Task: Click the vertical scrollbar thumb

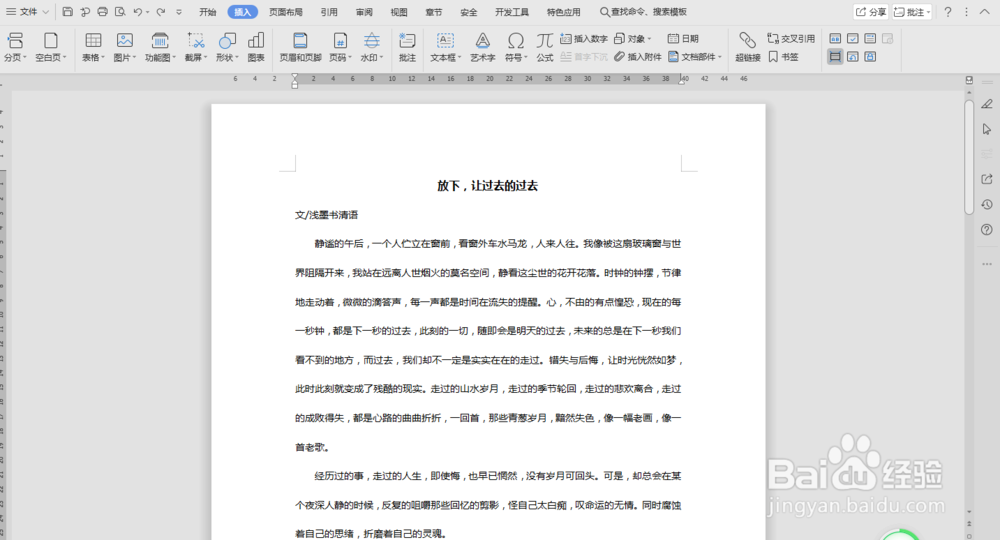Action: 969,155
